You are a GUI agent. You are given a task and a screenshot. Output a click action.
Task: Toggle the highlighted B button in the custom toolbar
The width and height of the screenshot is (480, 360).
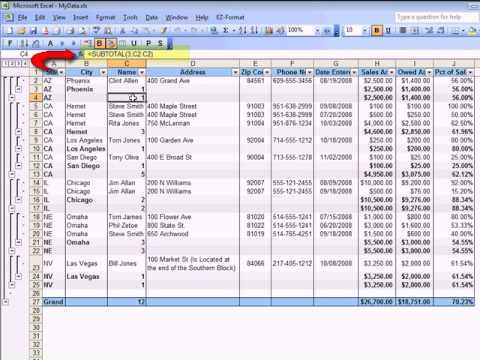[99, 43]
